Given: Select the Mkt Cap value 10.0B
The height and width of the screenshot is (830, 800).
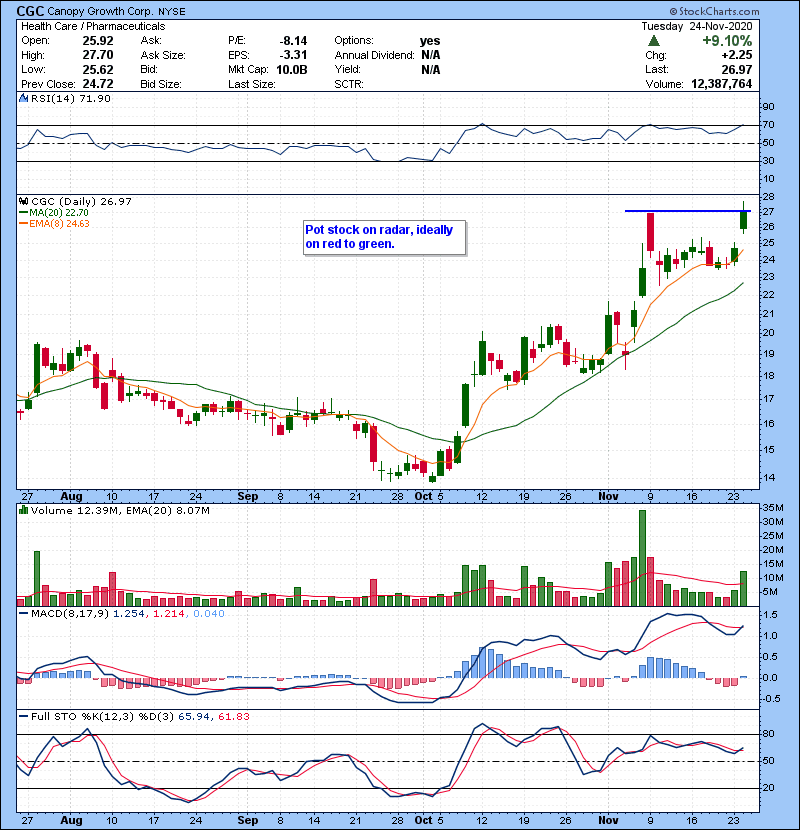Looking at the screenshot, I should [x=292, y=69].
